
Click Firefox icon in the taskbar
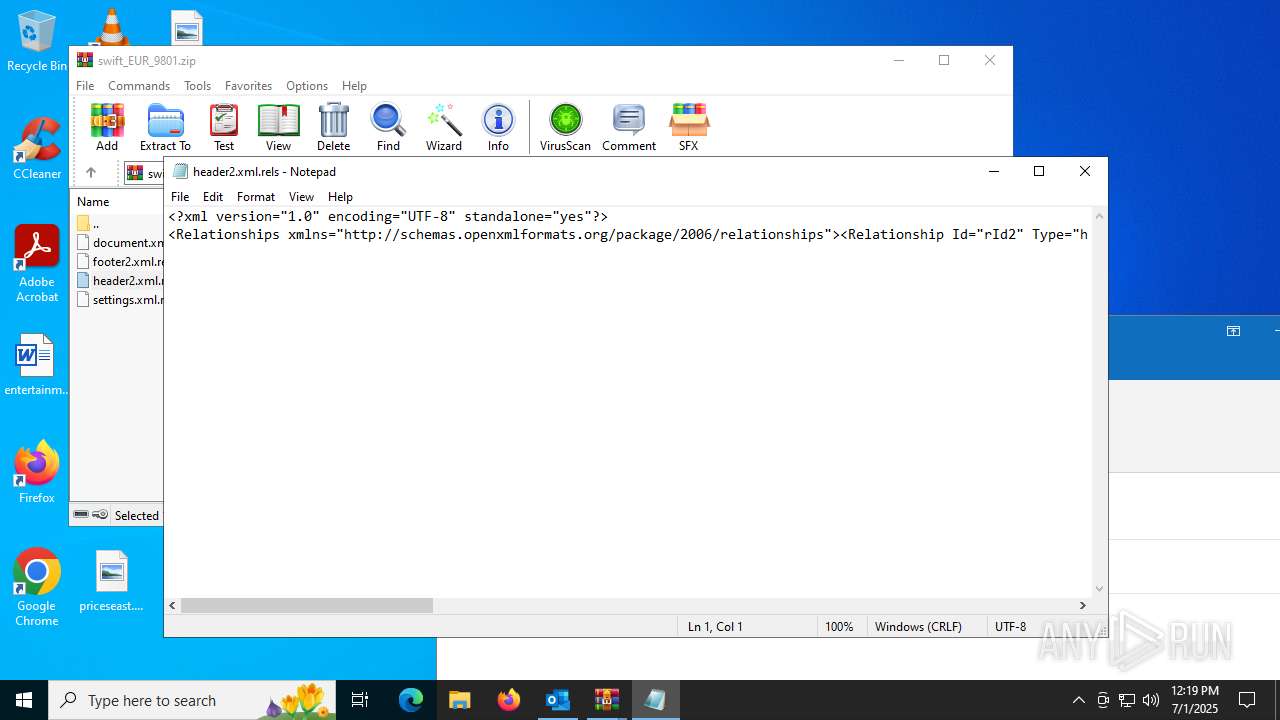click(509, 700)
